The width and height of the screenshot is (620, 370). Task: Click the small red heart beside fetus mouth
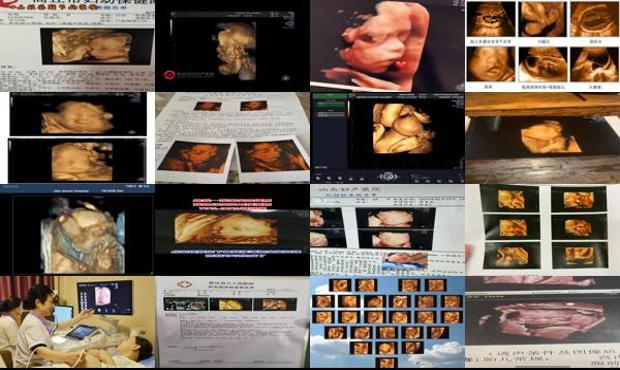click(x=401, y=64)
